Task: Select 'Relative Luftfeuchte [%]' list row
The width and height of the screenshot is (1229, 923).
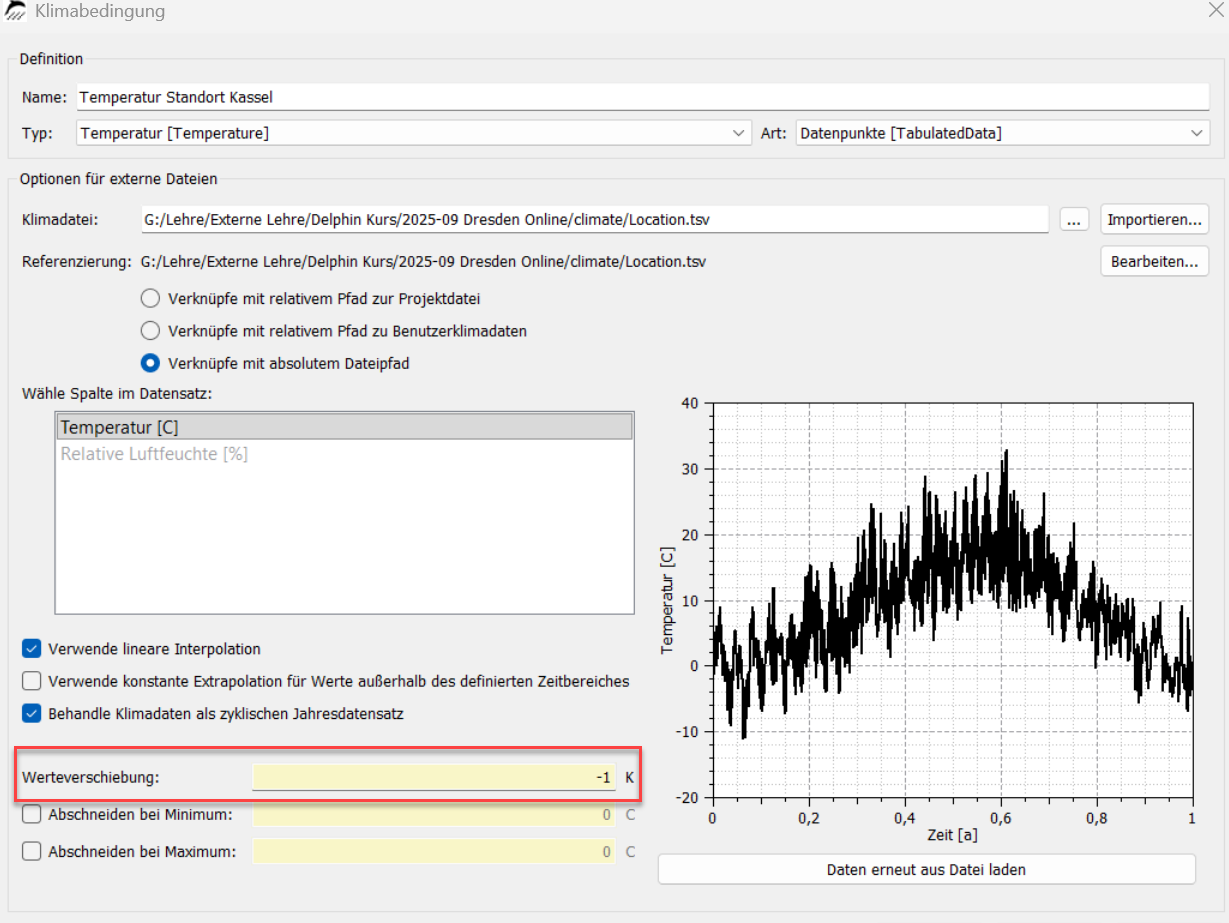Action: (x=345, y=454)
